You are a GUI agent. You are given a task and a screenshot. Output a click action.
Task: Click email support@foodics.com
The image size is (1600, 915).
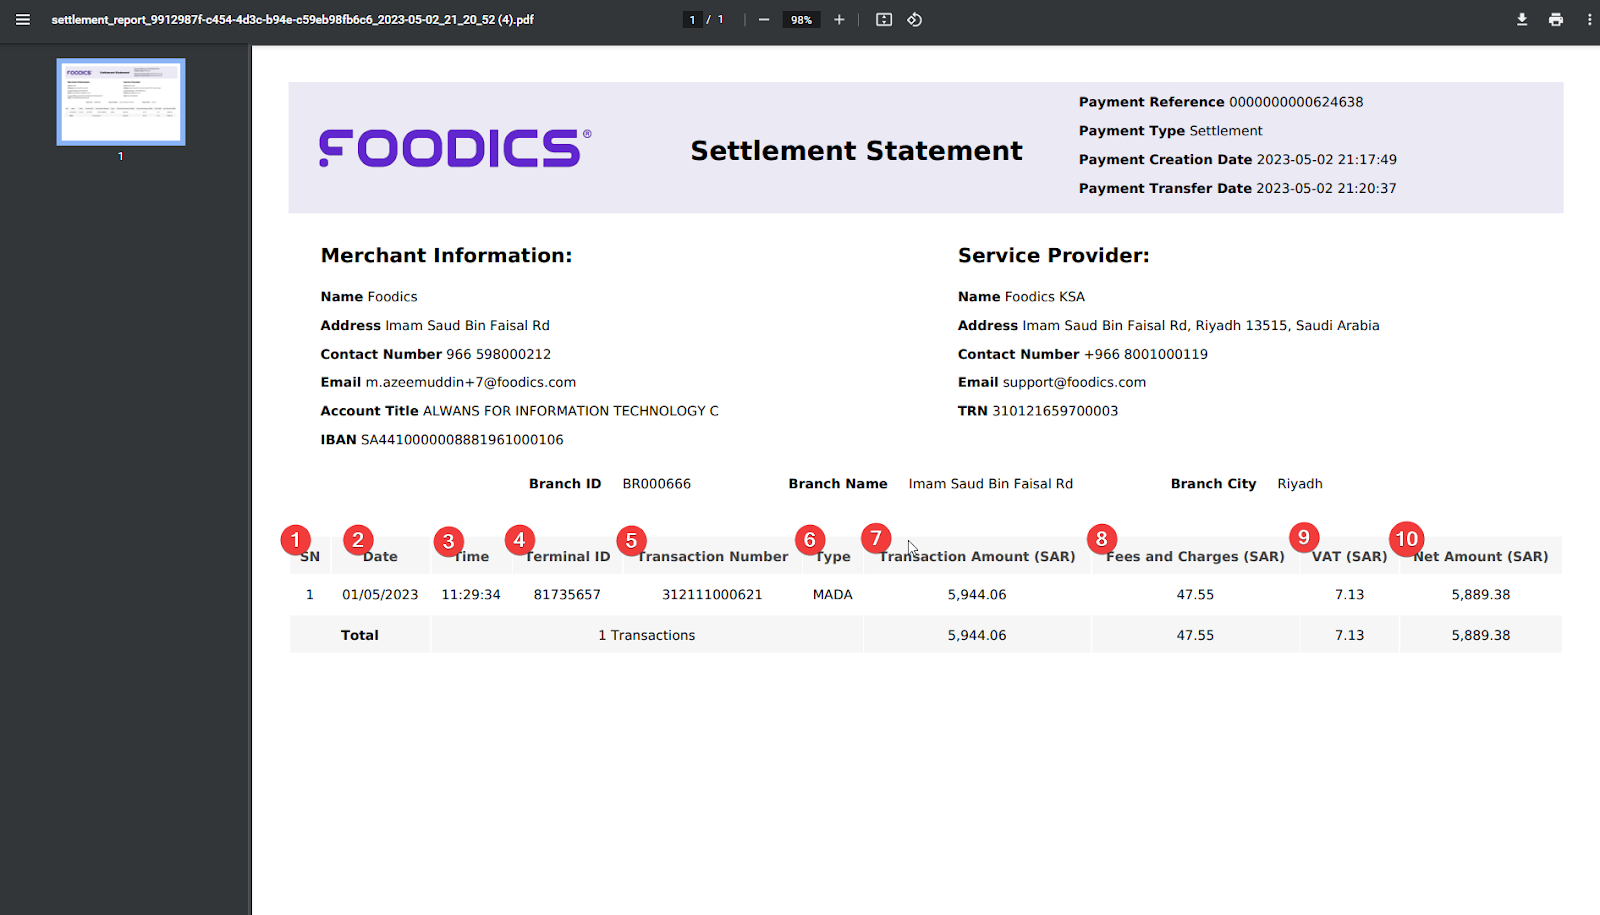pyautogui.click(x=1074, y=382)
